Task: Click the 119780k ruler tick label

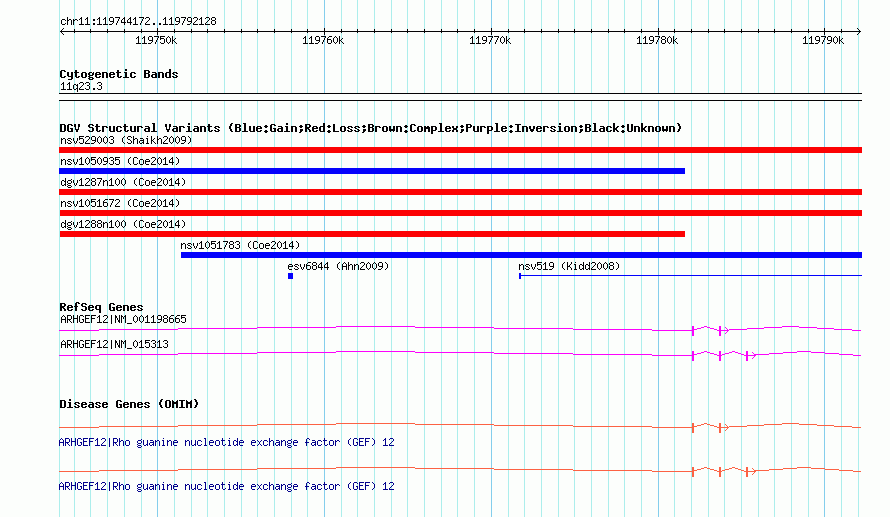Action: click(657, 40)
